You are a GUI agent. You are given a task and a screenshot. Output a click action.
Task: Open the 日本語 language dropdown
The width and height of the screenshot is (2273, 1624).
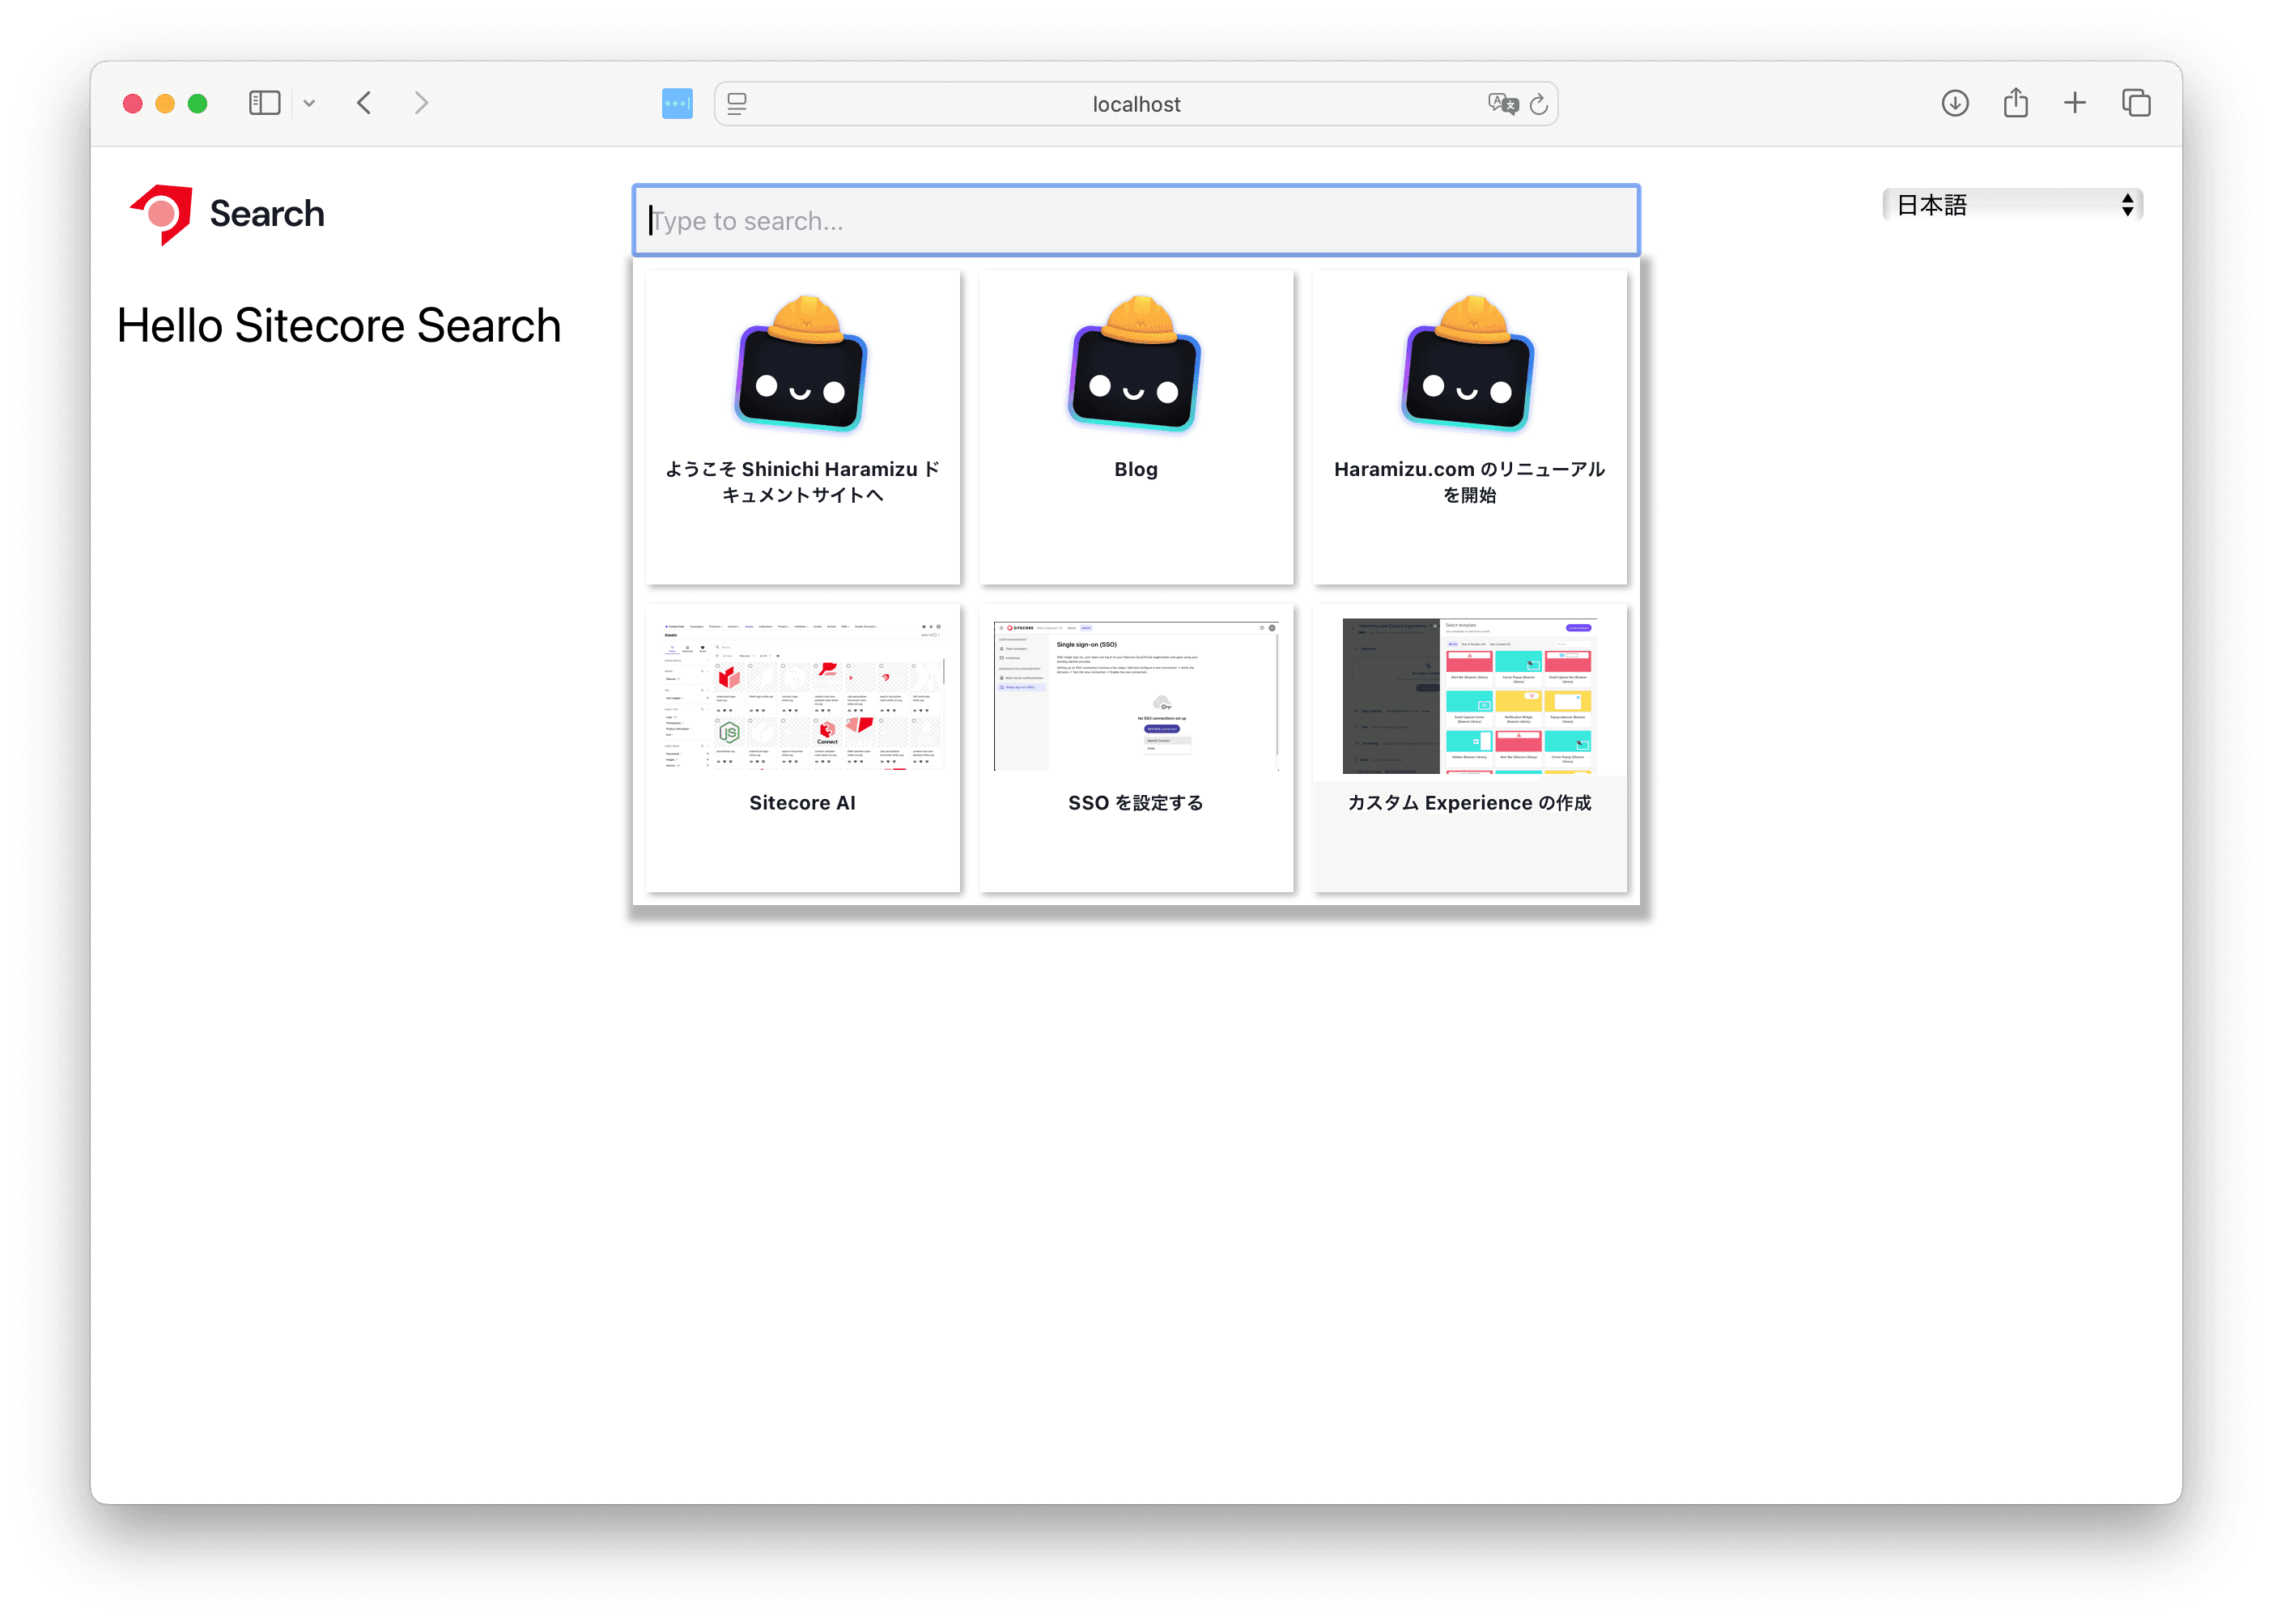2011,205
